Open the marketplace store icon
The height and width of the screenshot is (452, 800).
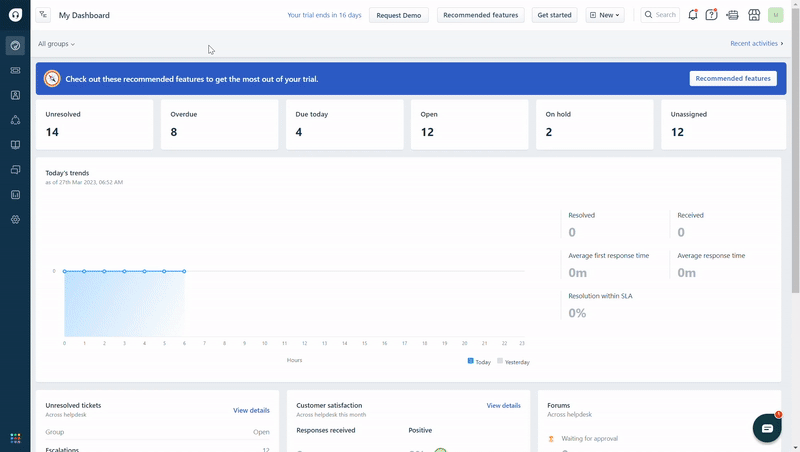pyautogui.click(x=754, y=15)
